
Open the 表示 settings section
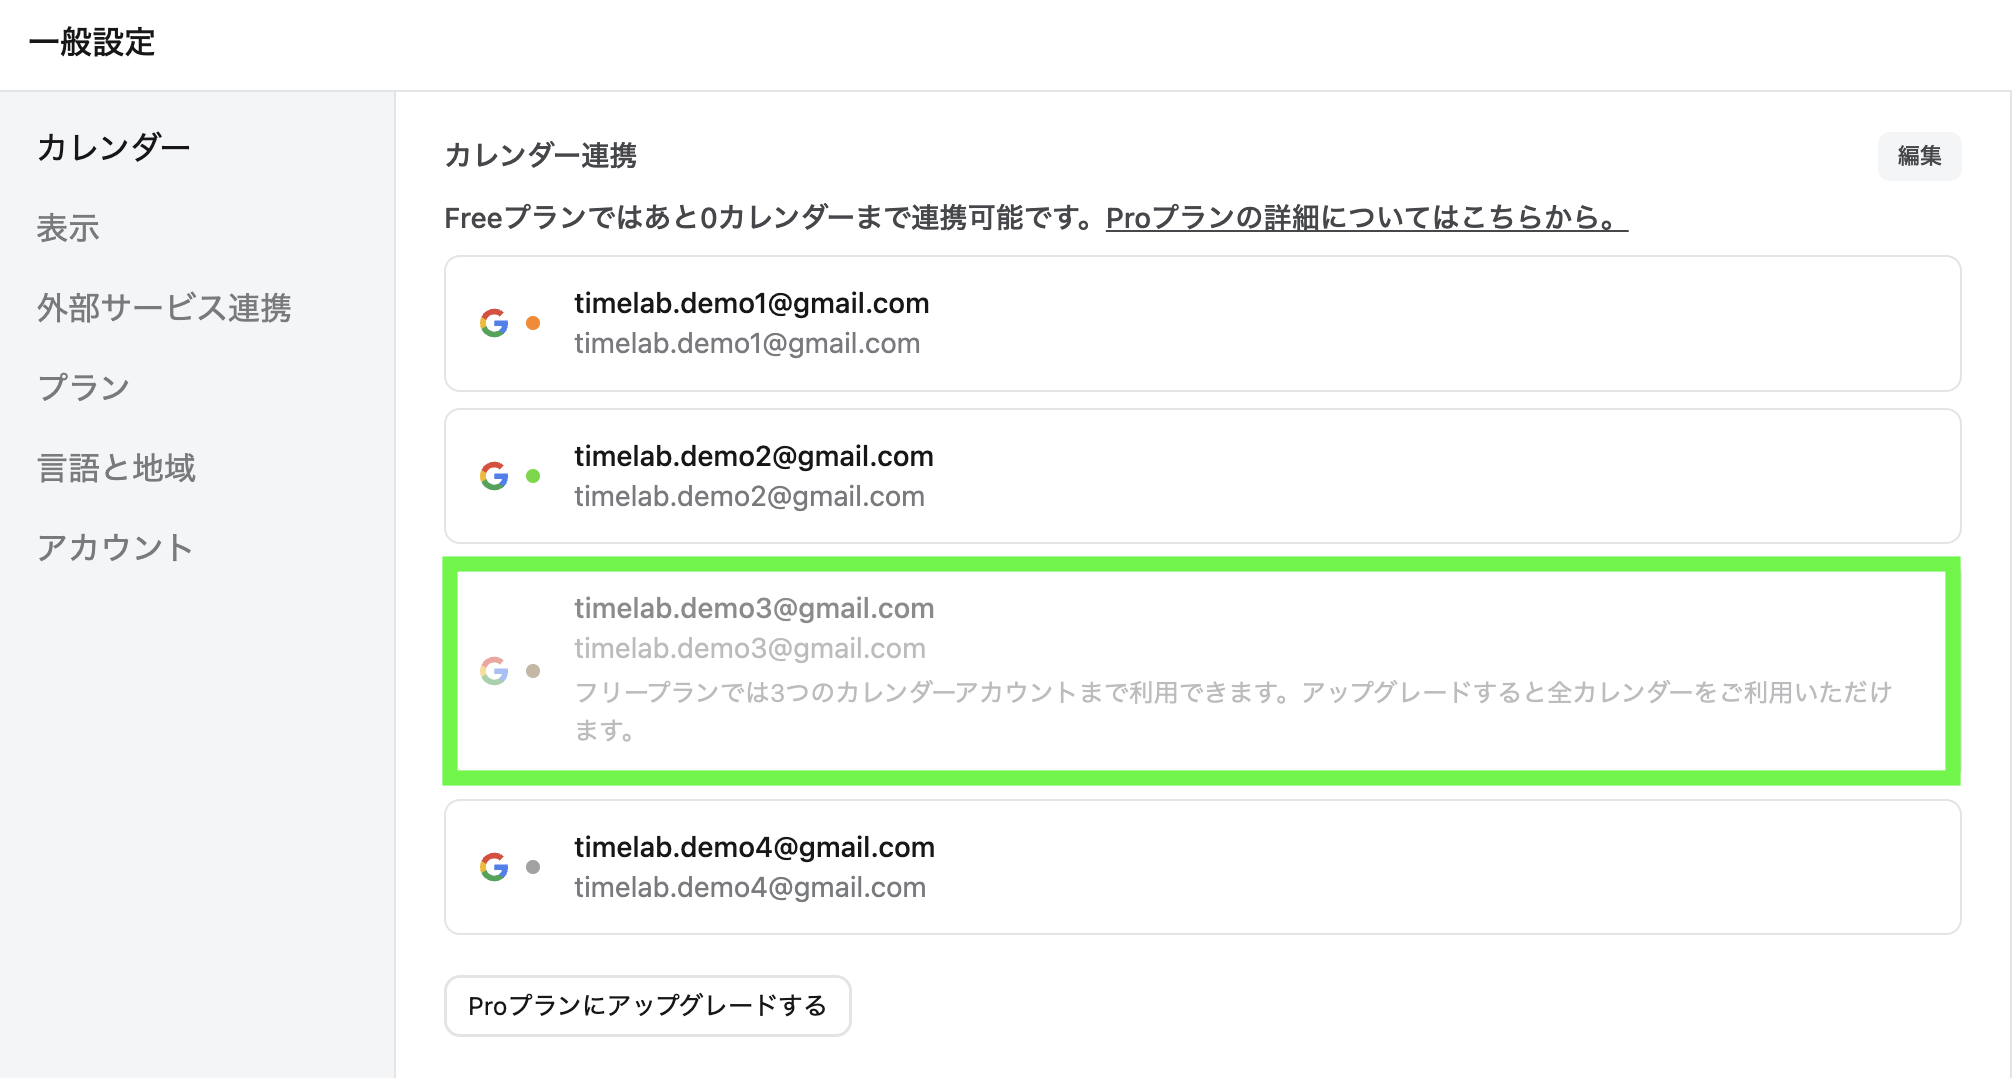(68, 228)
